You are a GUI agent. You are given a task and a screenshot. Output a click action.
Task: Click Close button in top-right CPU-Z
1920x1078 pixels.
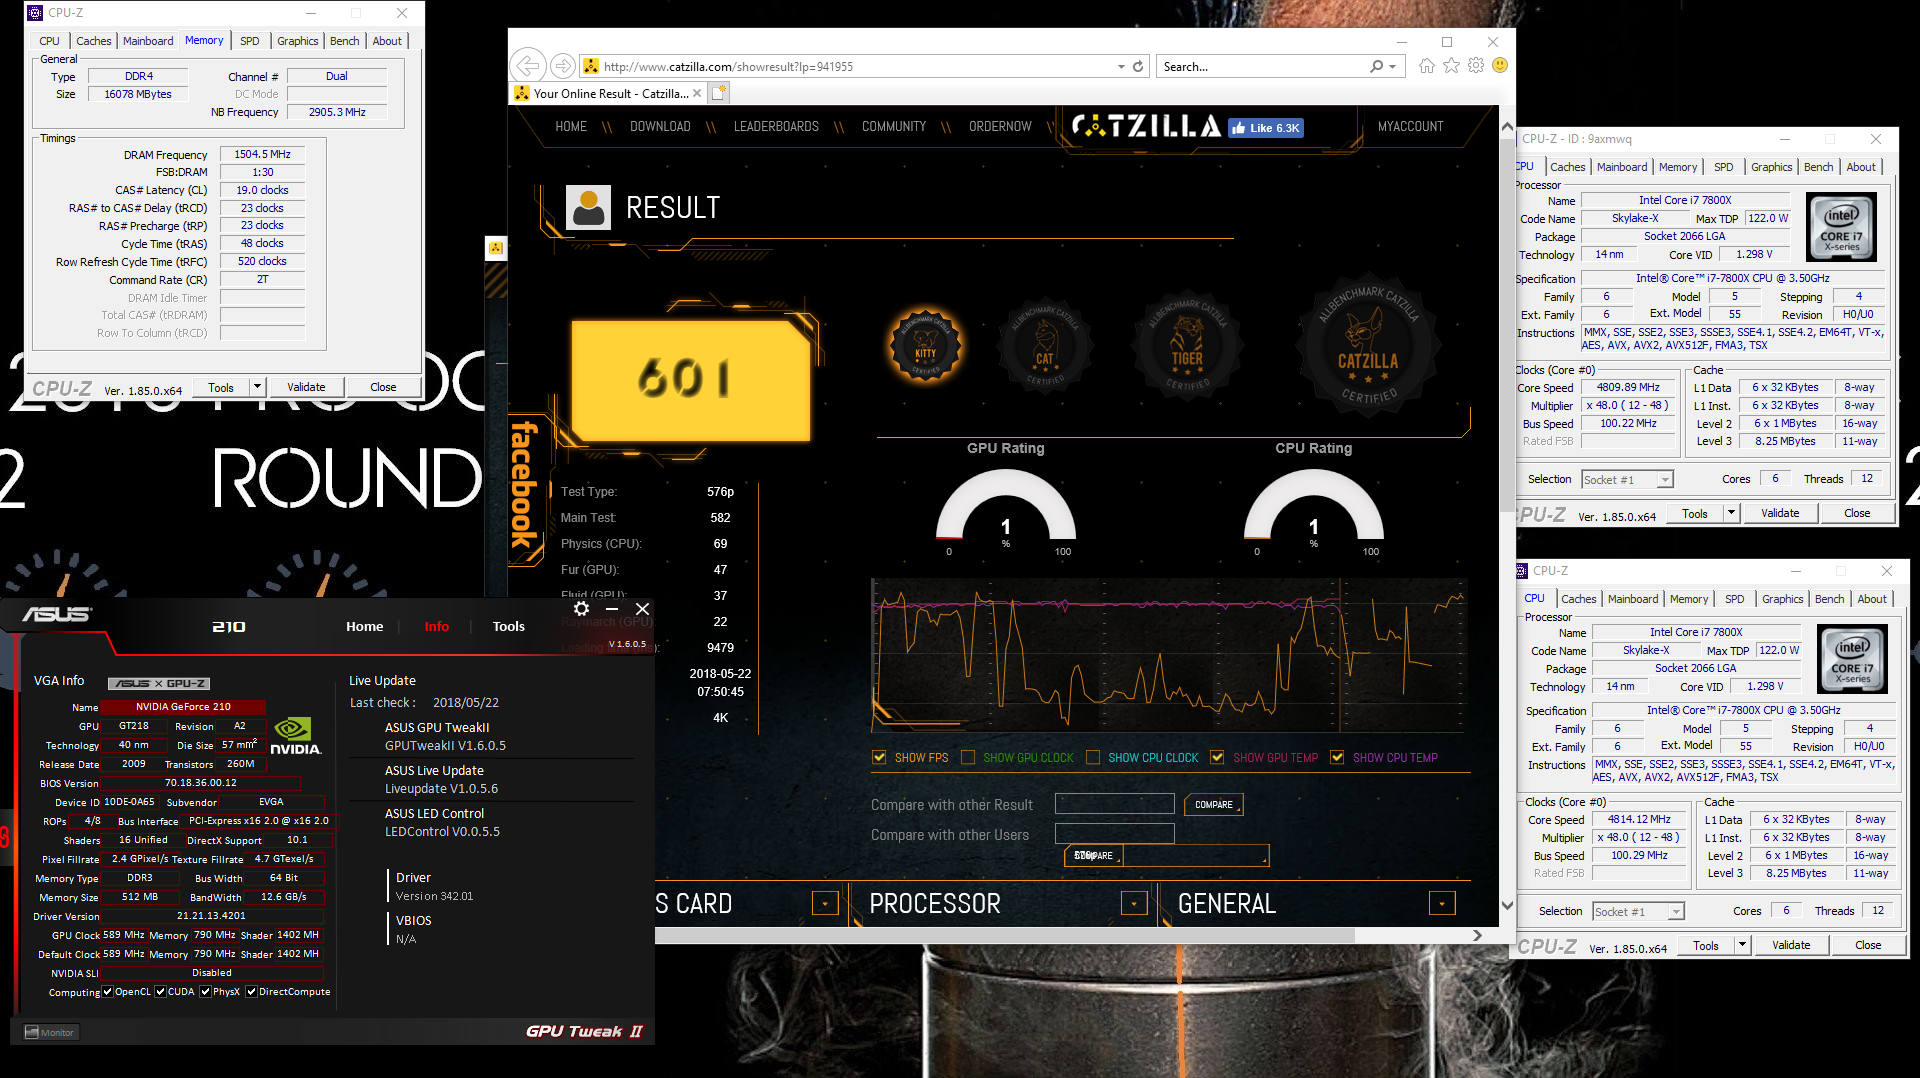click(1857, 513)
